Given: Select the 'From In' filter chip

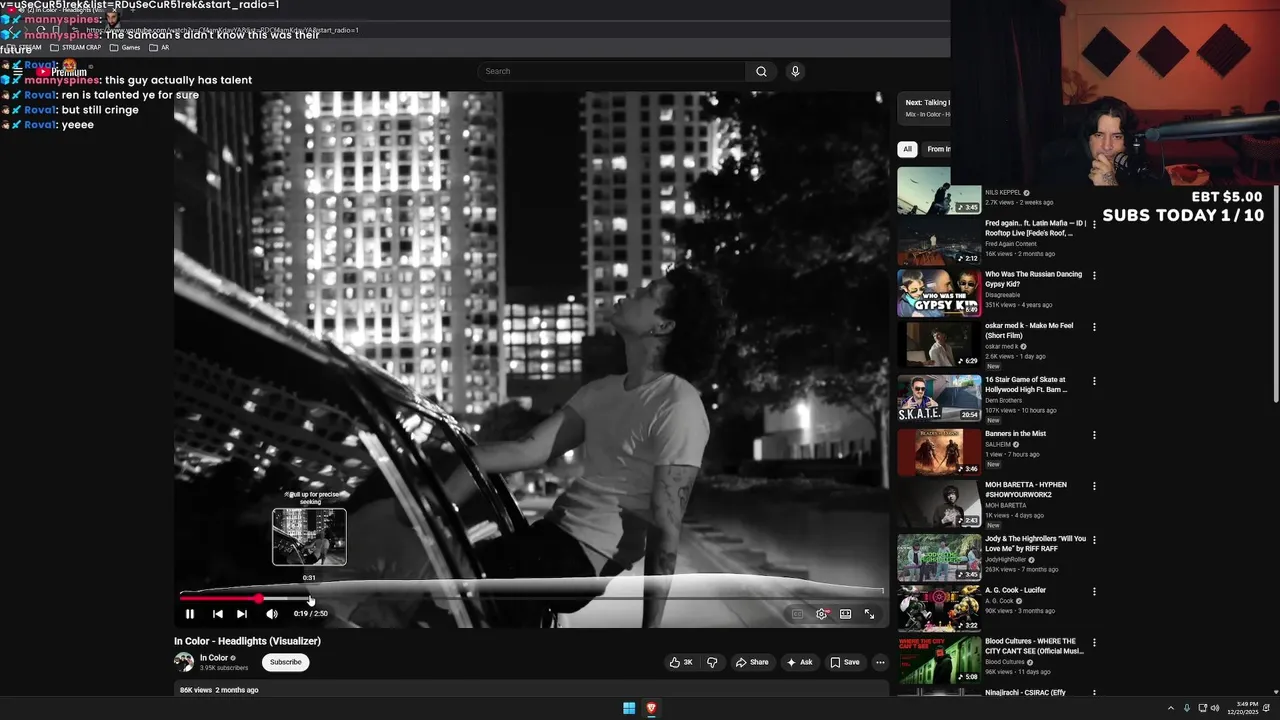Looking at the screenshot, I should click(x=938, y=149).
